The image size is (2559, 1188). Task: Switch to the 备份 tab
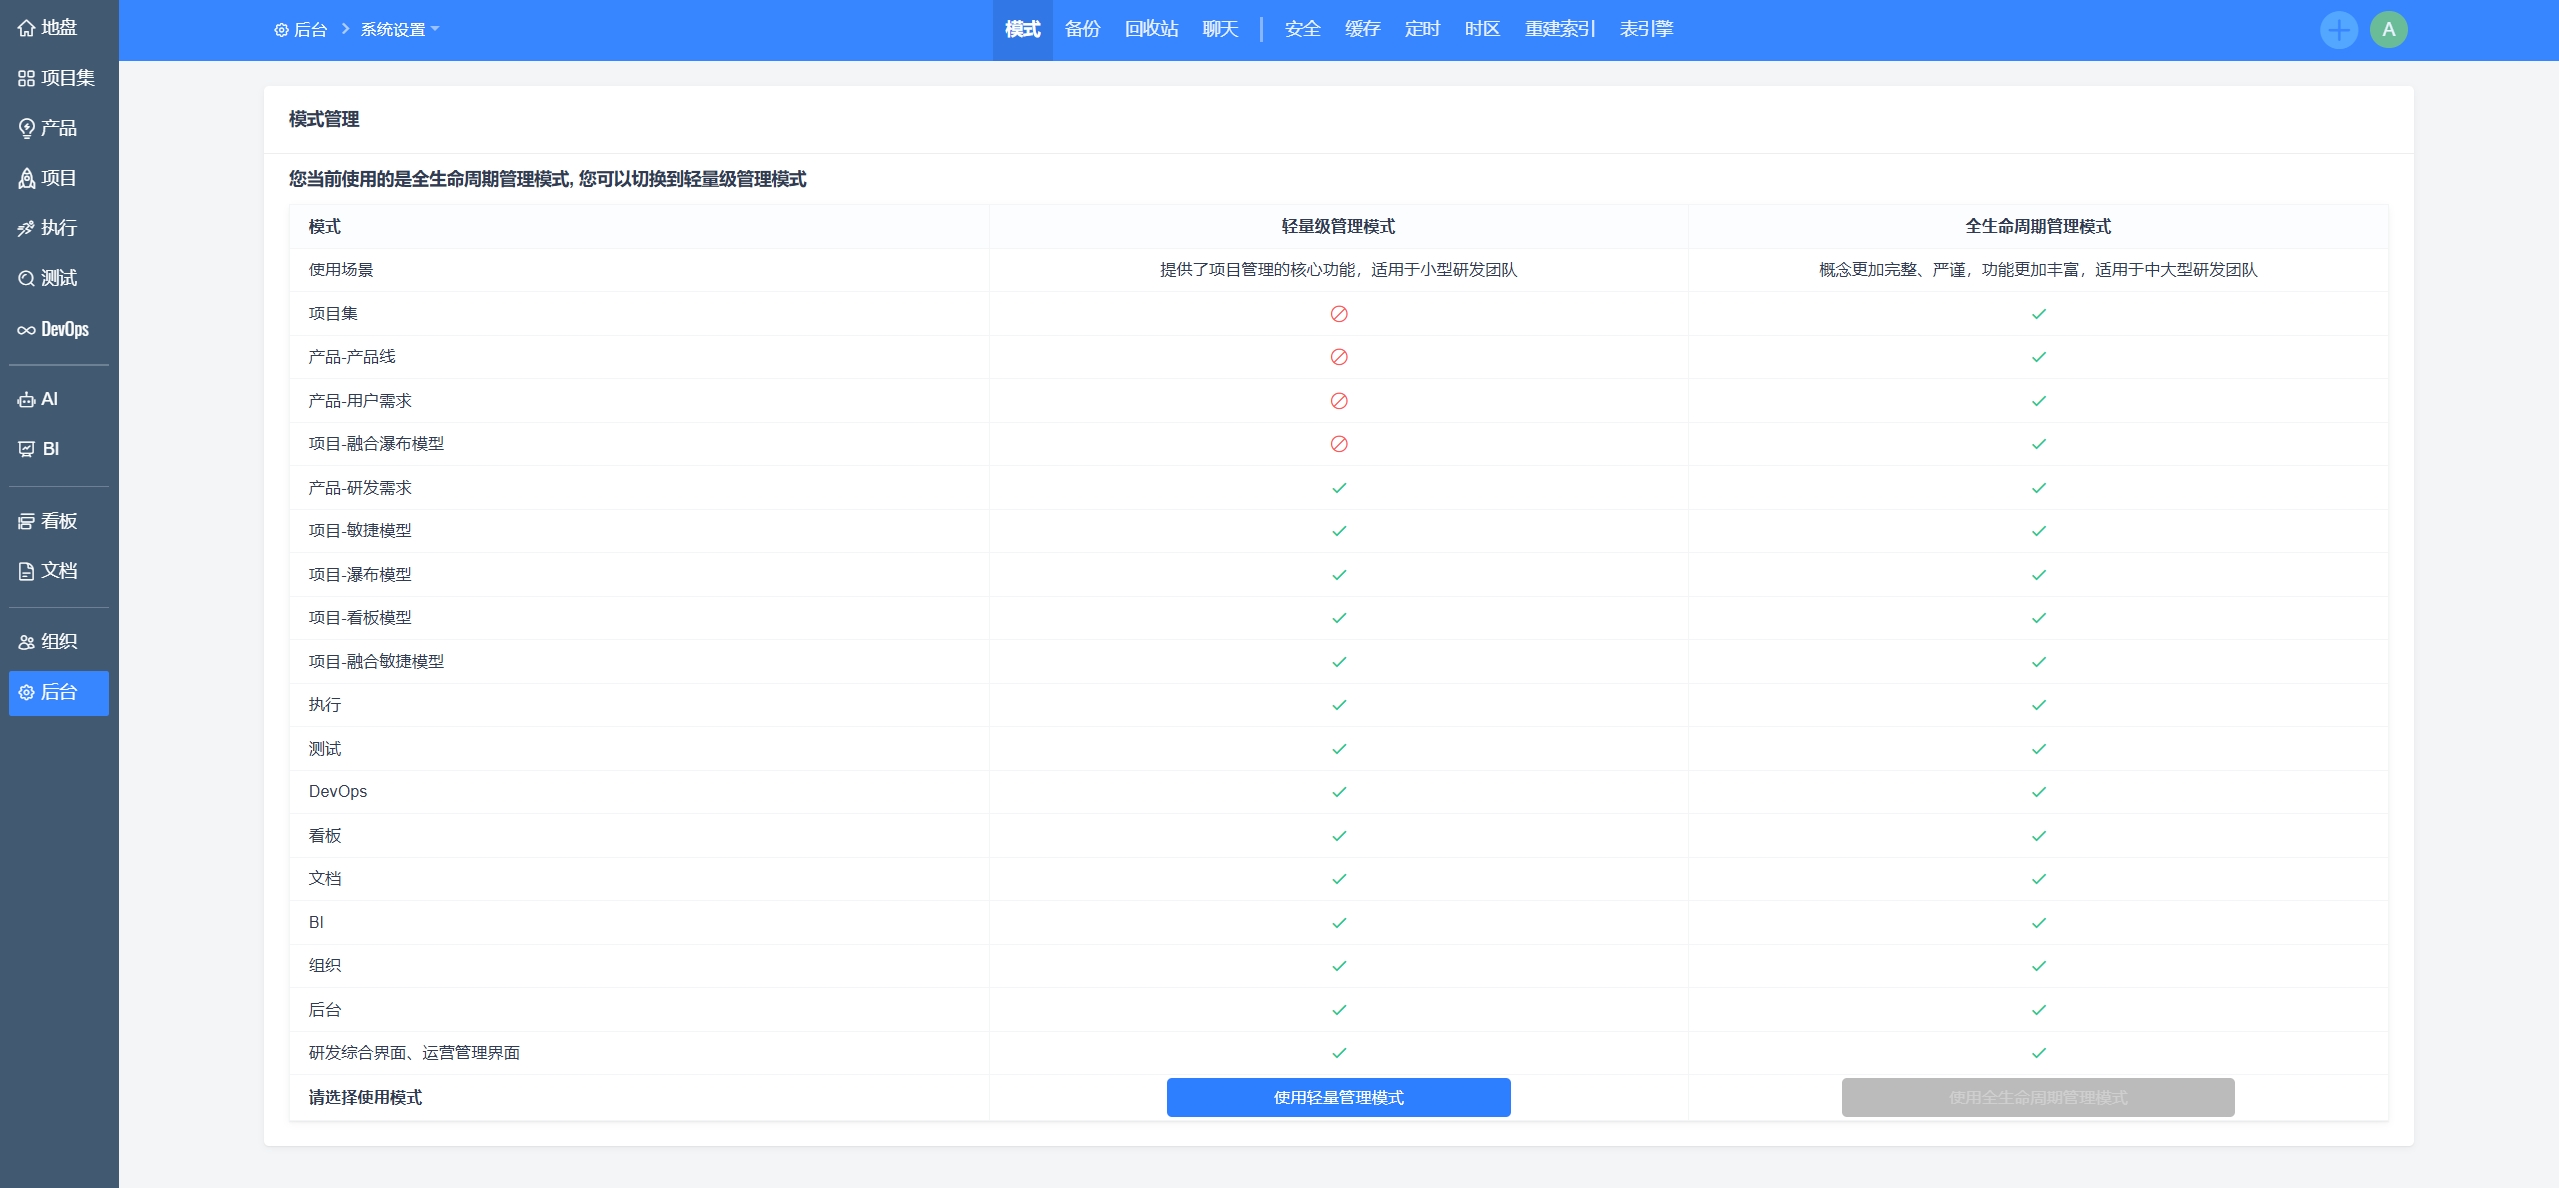tap(1082, 29)
